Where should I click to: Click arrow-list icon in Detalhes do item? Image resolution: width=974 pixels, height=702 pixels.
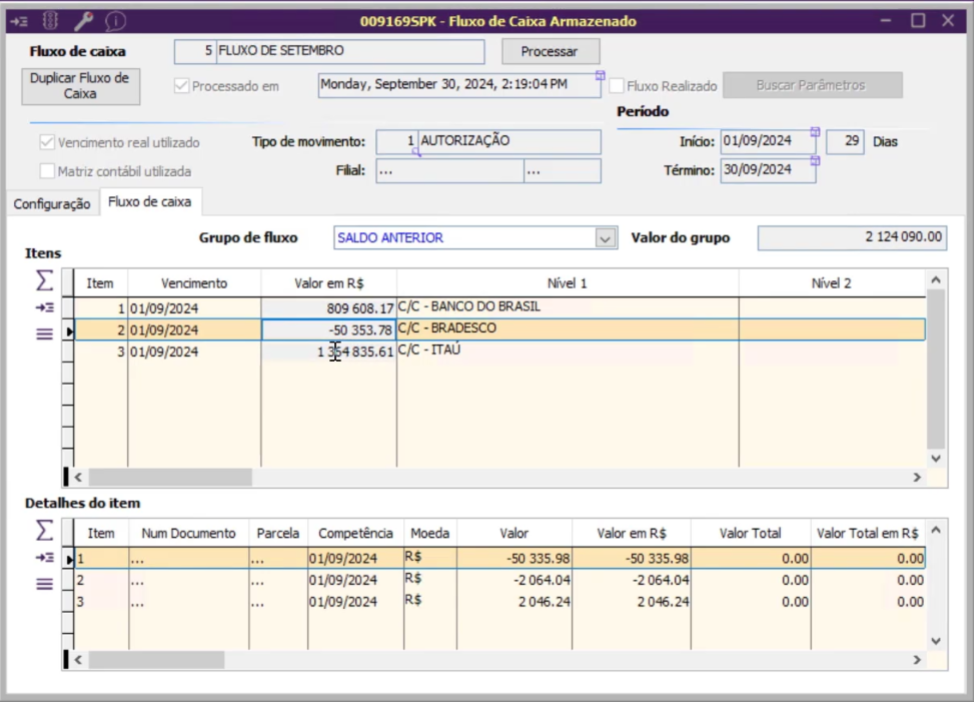[x=44, y=558]
